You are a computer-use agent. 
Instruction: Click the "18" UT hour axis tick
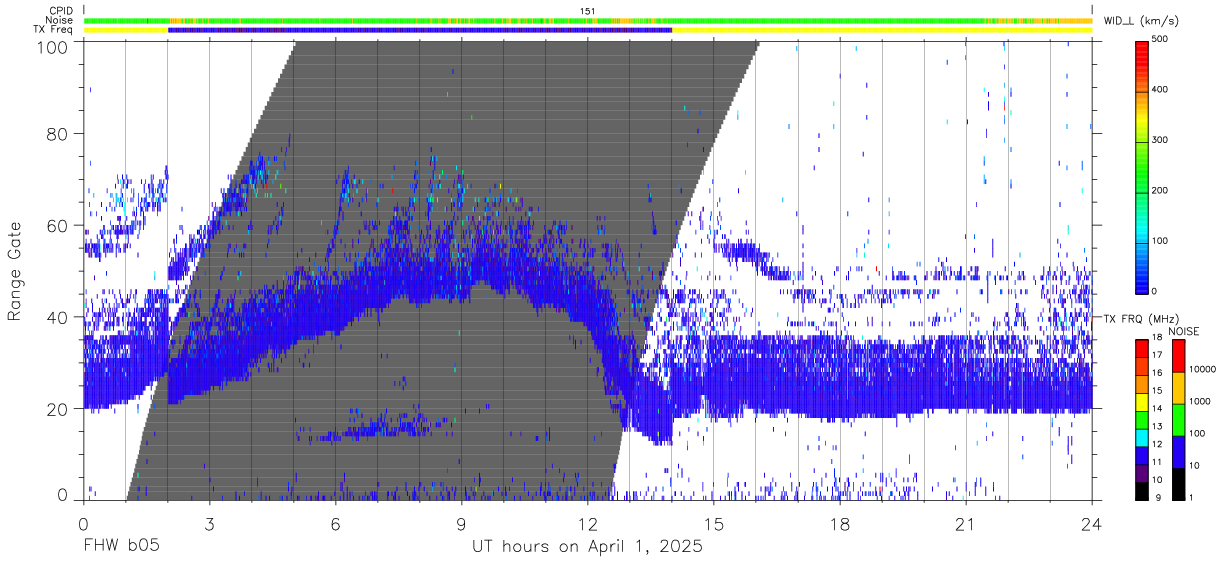tap(840, 524)
